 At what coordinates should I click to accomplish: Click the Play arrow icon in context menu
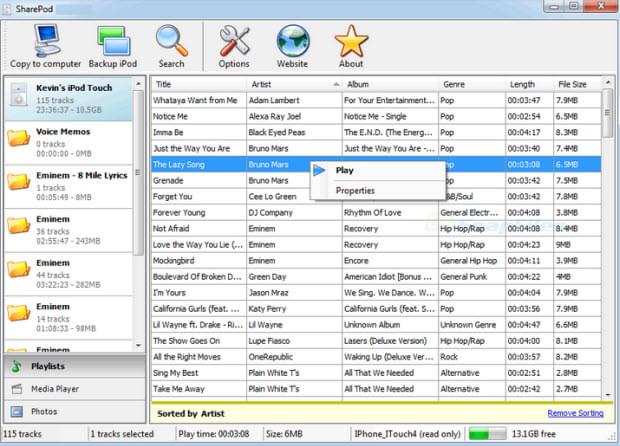[x=319, y=170]
